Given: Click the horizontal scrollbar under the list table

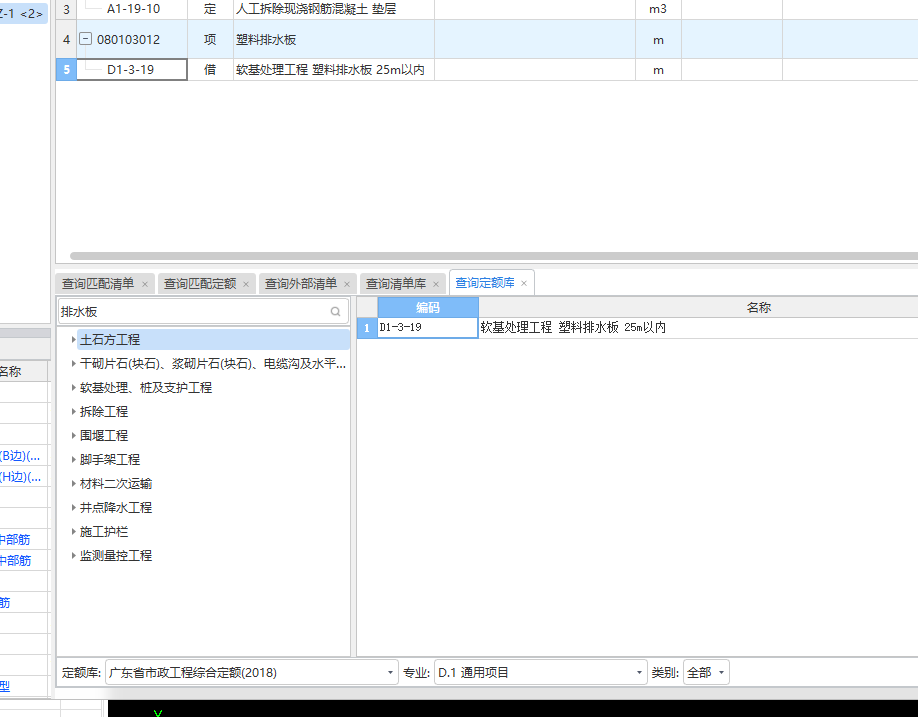Looking at the screenshot, I should [494, 256].
